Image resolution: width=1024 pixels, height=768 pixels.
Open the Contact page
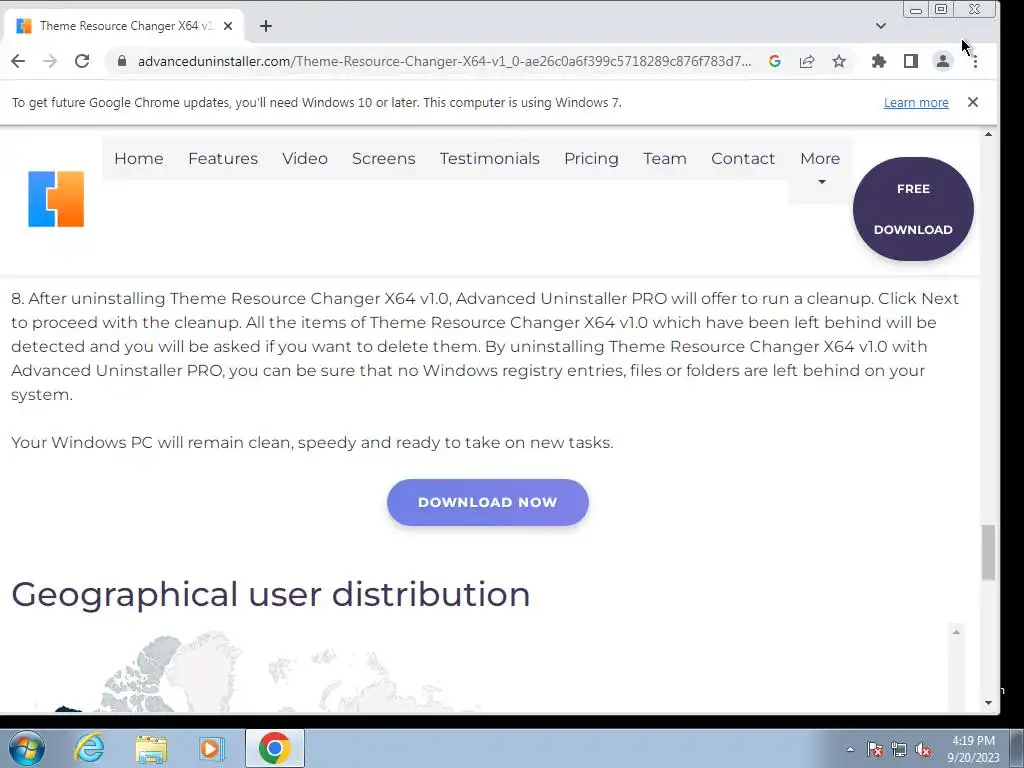pos(743,159)
